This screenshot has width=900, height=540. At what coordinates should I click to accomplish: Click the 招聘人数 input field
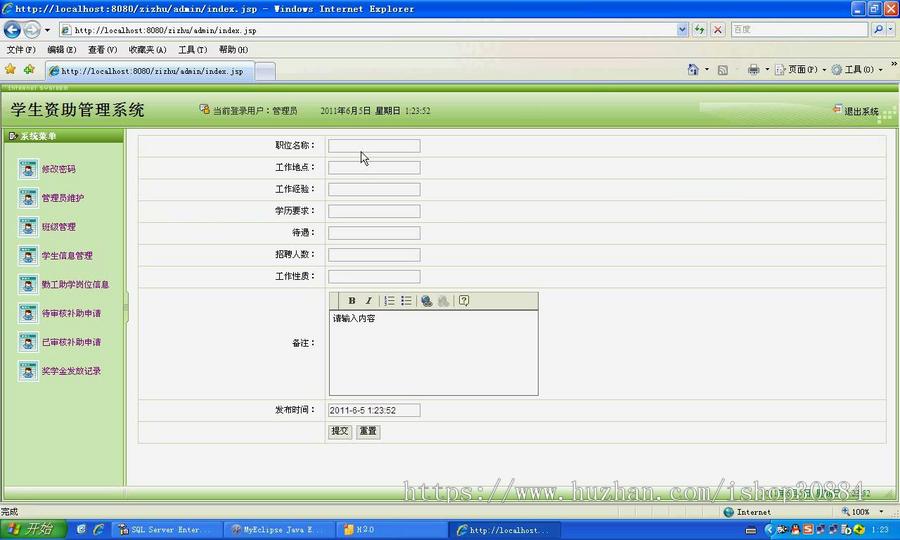(374, 255)
